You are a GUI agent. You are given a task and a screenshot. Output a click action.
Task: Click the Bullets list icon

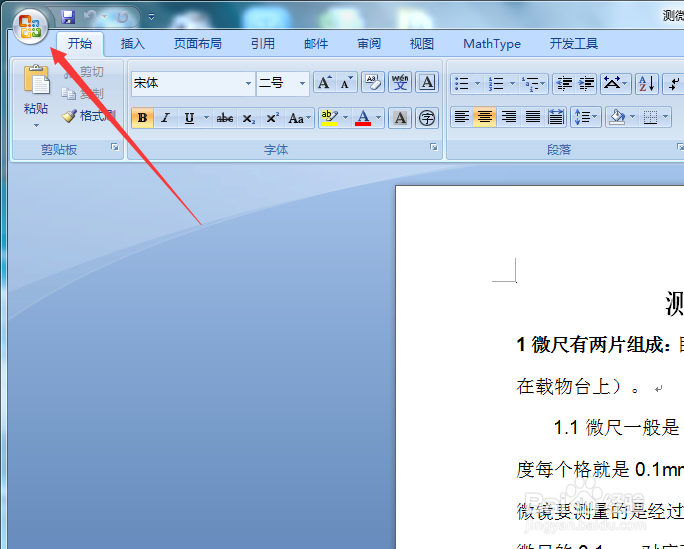click(462, 83)
